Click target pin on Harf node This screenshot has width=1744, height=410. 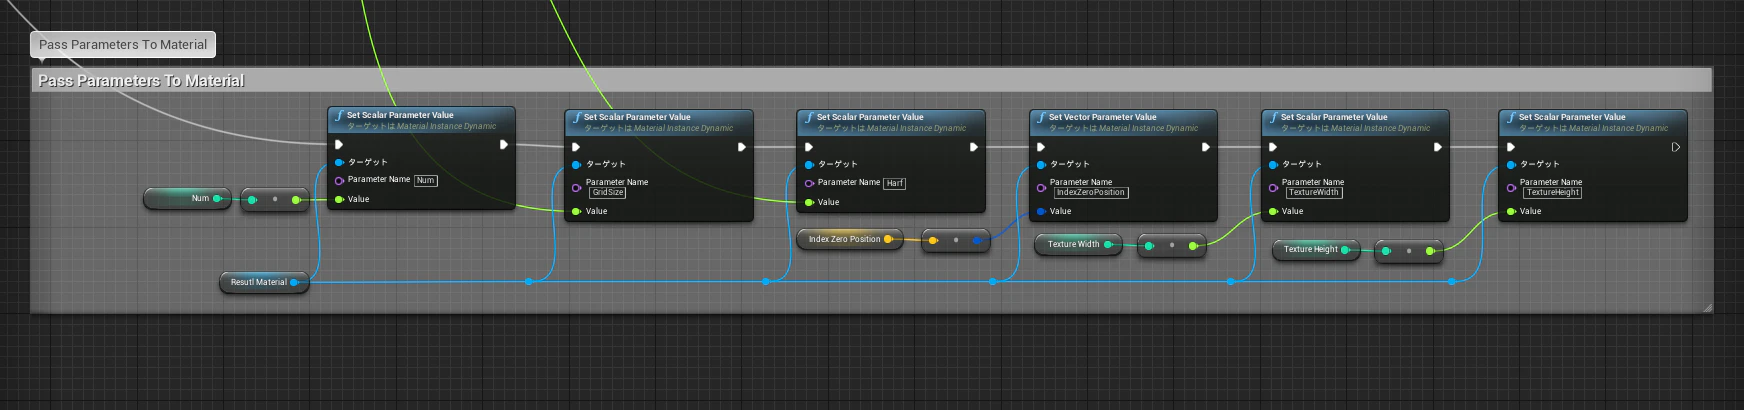pos(809,164)
